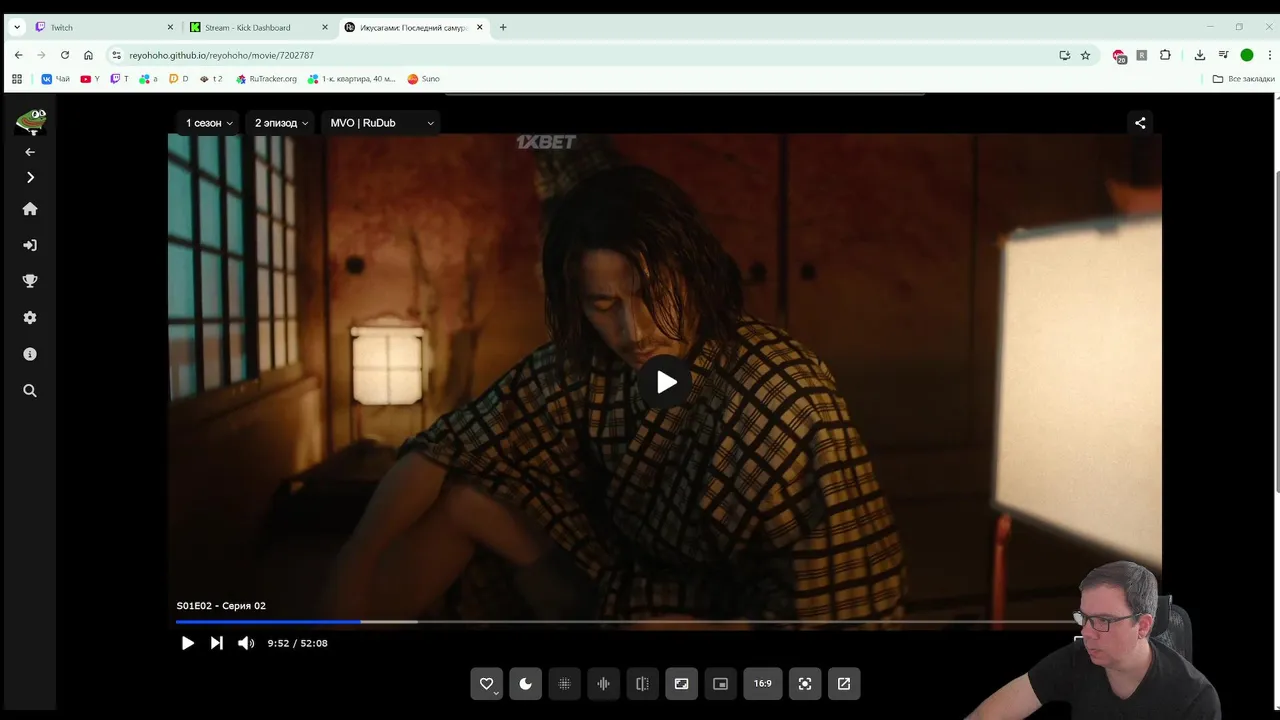Enter fullscreen focus mode
Screen dimensions: 1280x720
(805, 684)
